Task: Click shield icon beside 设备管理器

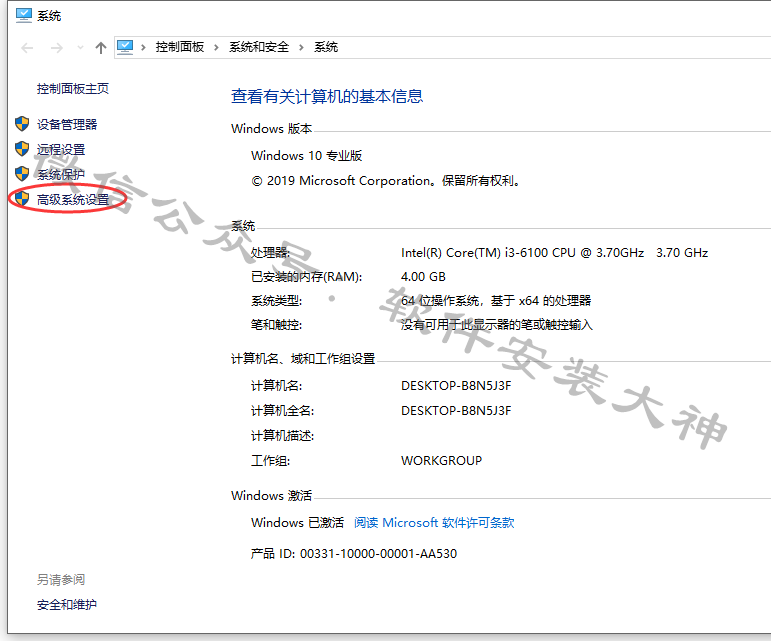Action: click(22, 124)
